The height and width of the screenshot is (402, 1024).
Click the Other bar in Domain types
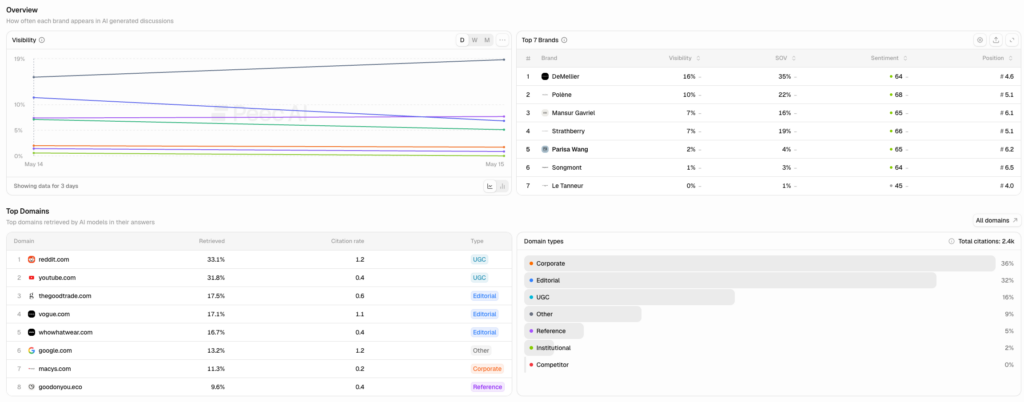pyautogui.click(x=583, y=314)
